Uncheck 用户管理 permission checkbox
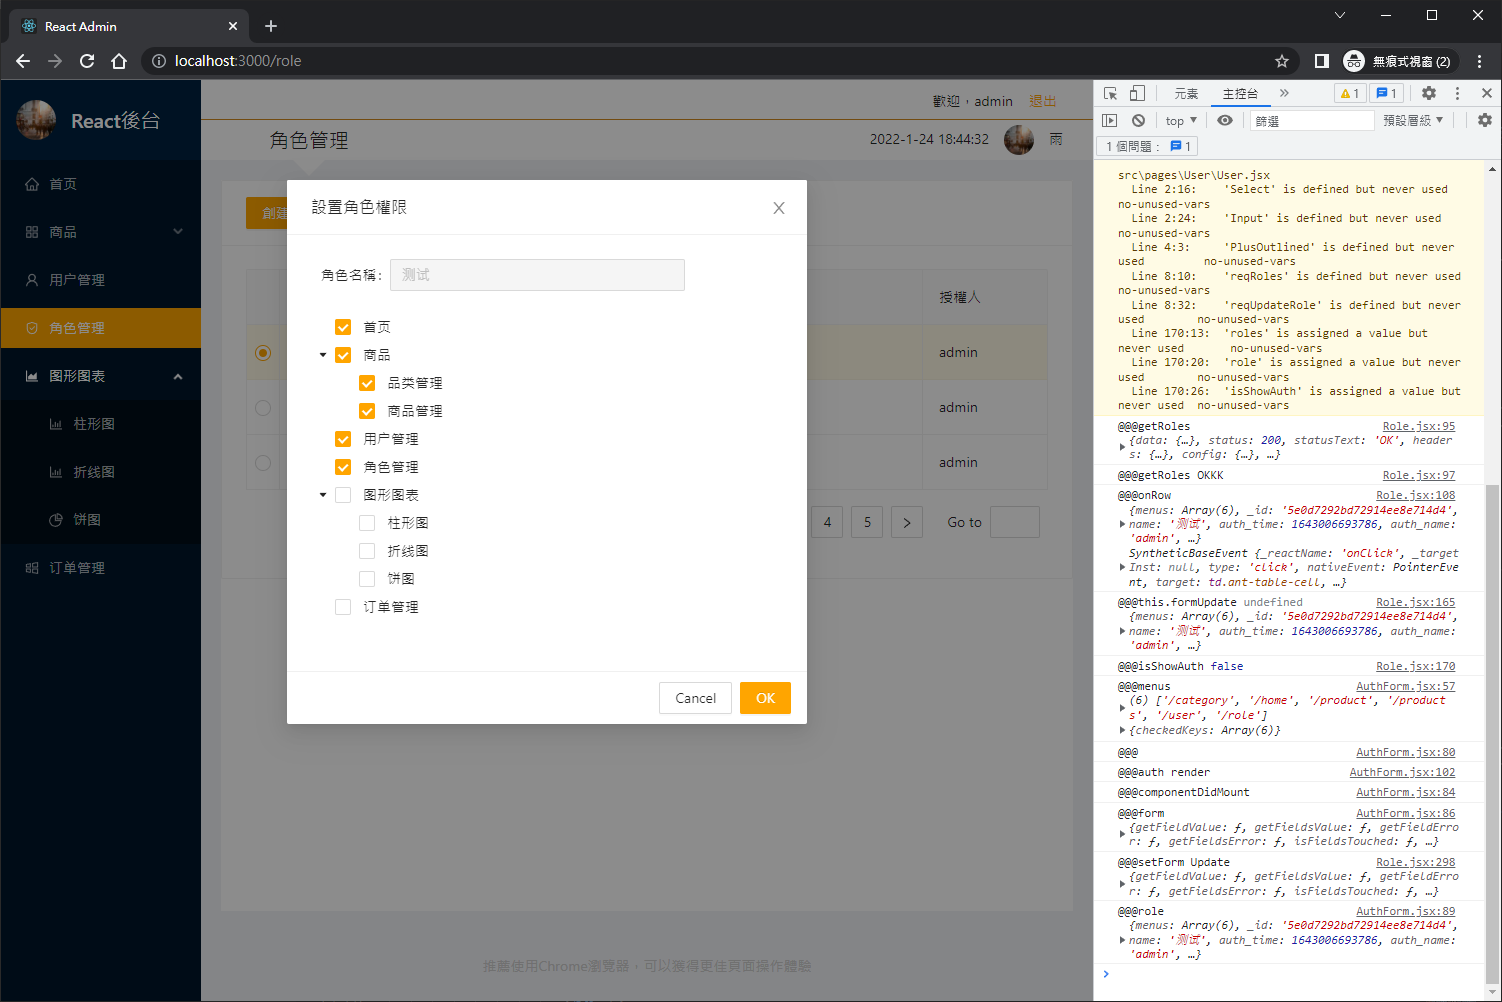The height and width of the screenshot is (1002, 1502). 343,439
